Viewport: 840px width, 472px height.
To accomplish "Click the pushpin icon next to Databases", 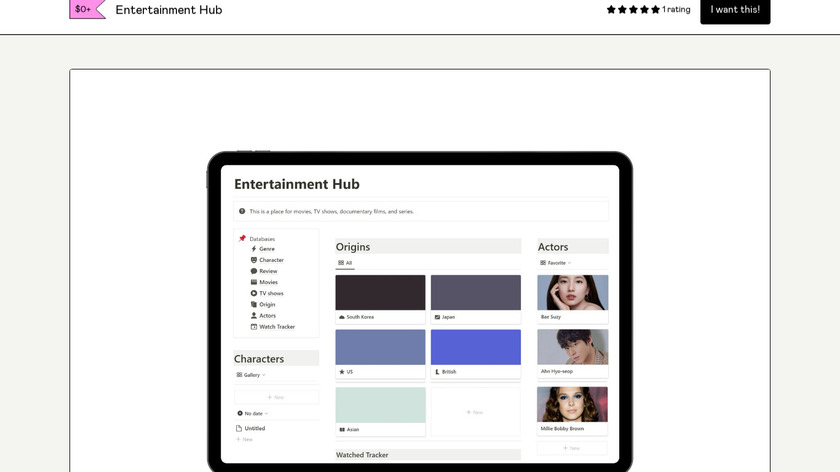I will 242,238.
